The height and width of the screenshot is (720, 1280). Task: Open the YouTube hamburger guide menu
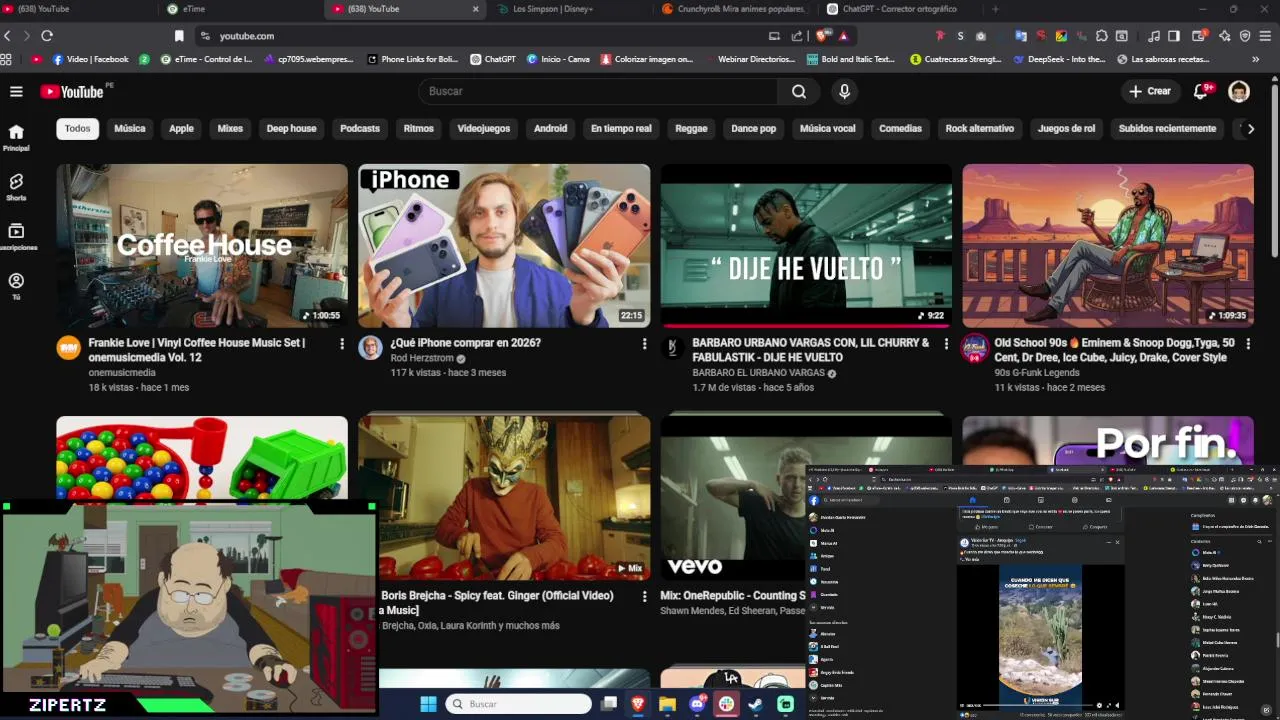[16, 91]
